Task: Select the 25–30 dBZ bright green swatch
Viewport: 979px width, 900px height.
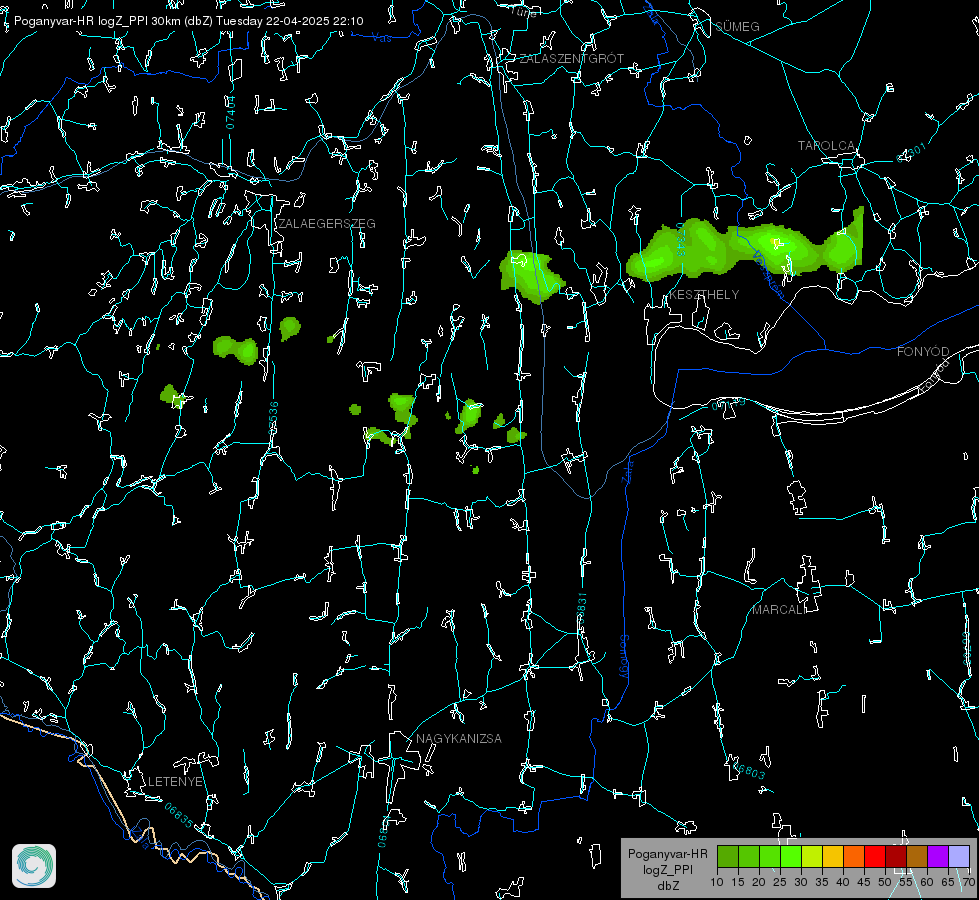Action: pyautogui.click(x=791, y=856)
